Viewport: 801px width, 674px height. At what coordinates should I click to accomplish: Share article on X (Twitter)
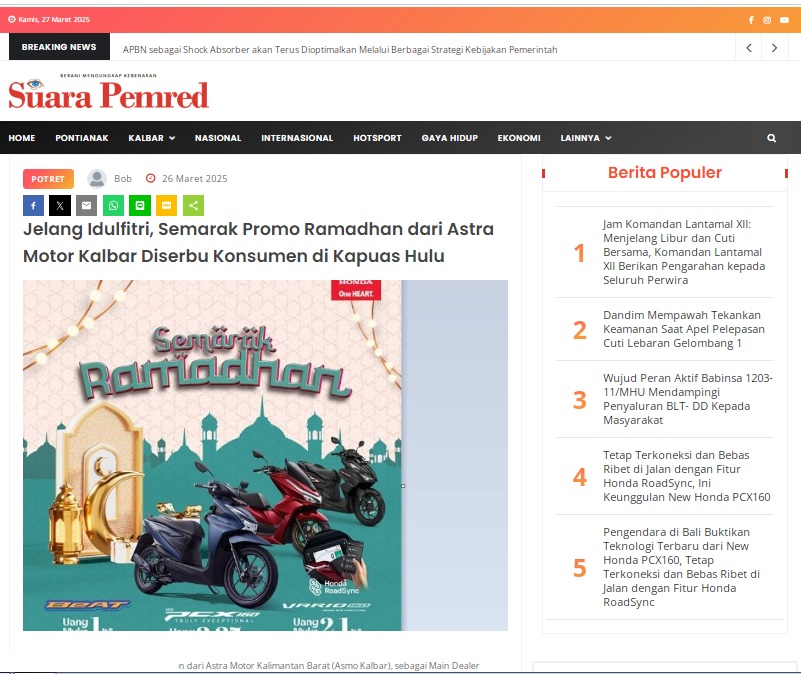pos(60,205)
